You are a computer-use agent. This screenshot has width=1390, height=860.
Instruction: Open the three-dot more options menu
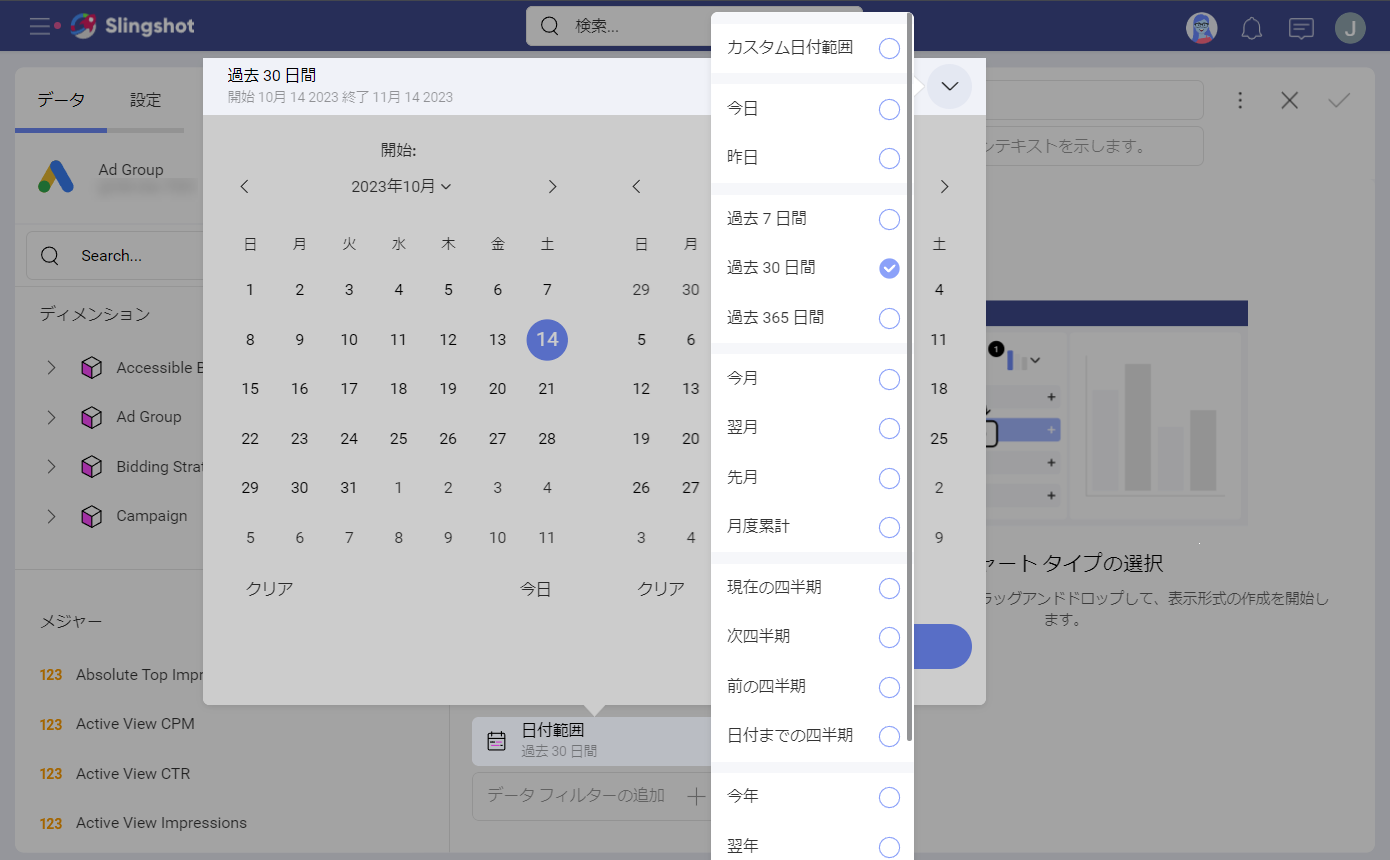click(x=1240, y=100)
